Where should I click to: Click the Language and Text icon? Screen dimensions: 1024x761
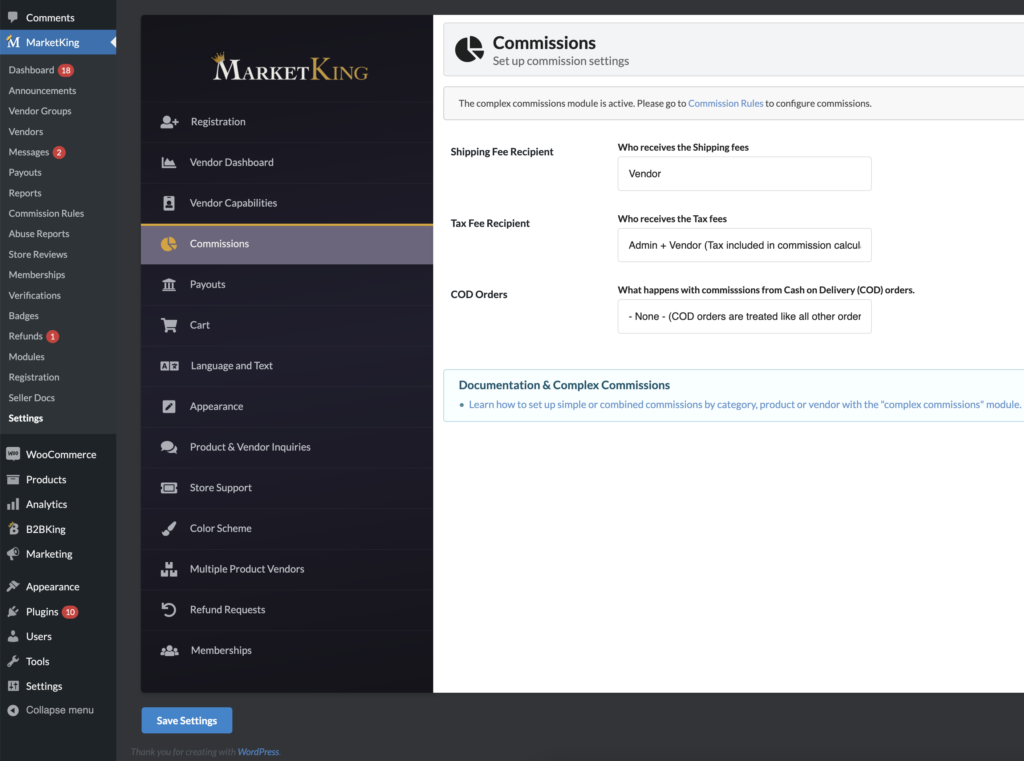click(x=169, y=366)
